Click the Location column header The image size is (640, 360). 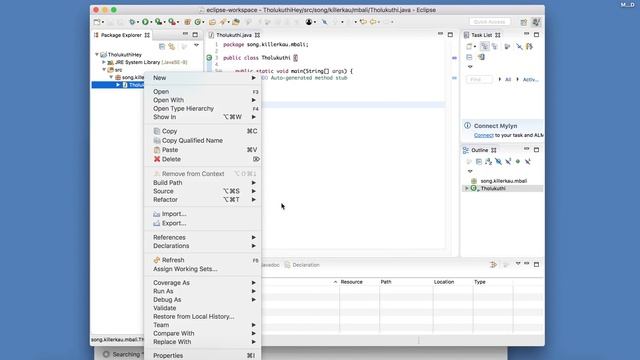click(x=444, y=282)
